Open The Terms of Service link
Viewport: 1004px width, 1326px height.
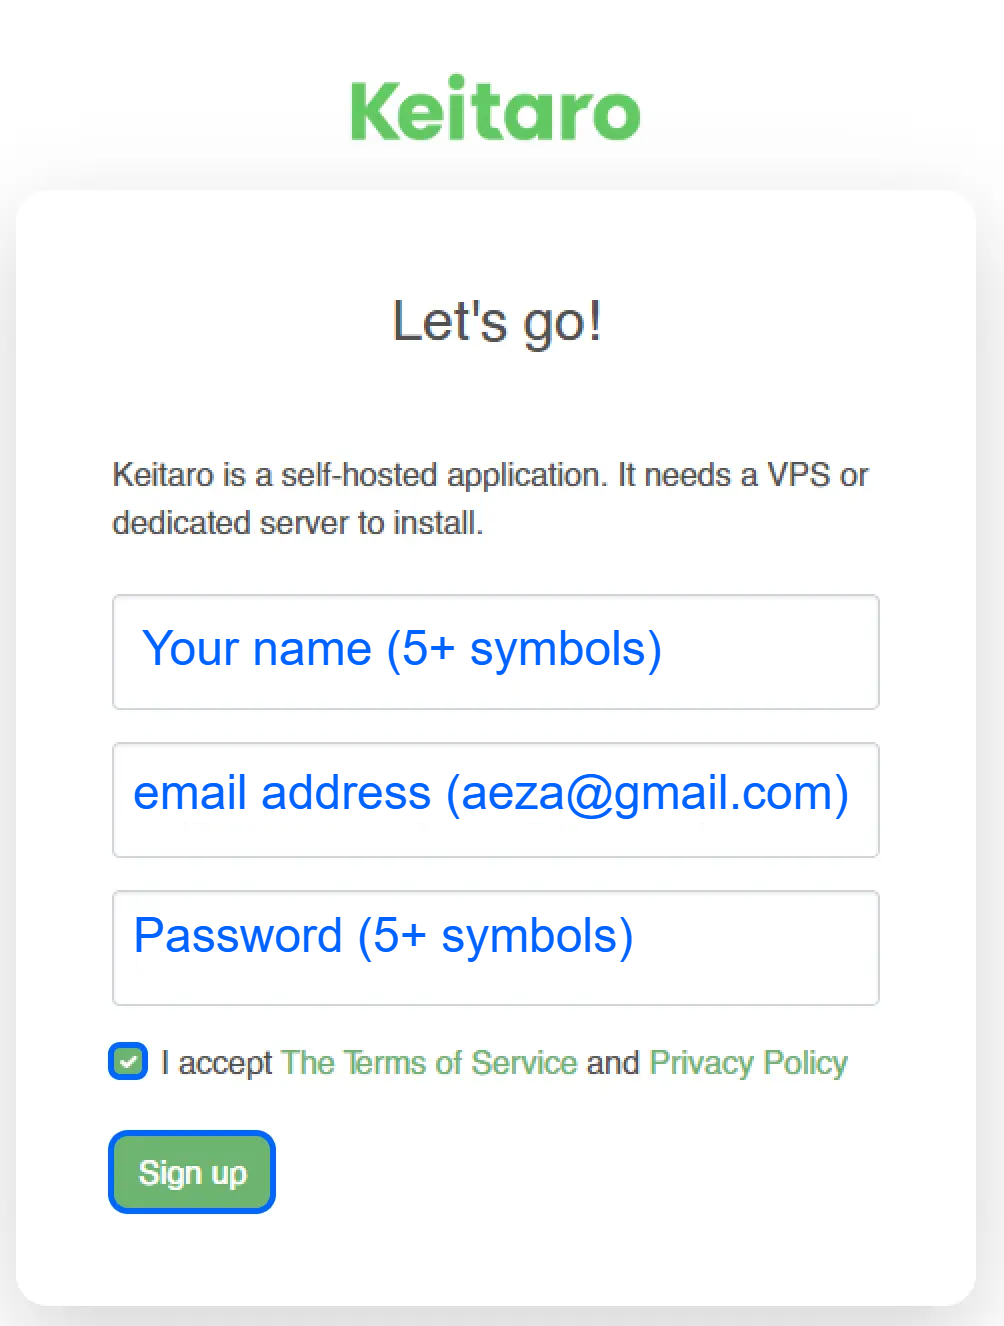click(x=429, y=1062)
